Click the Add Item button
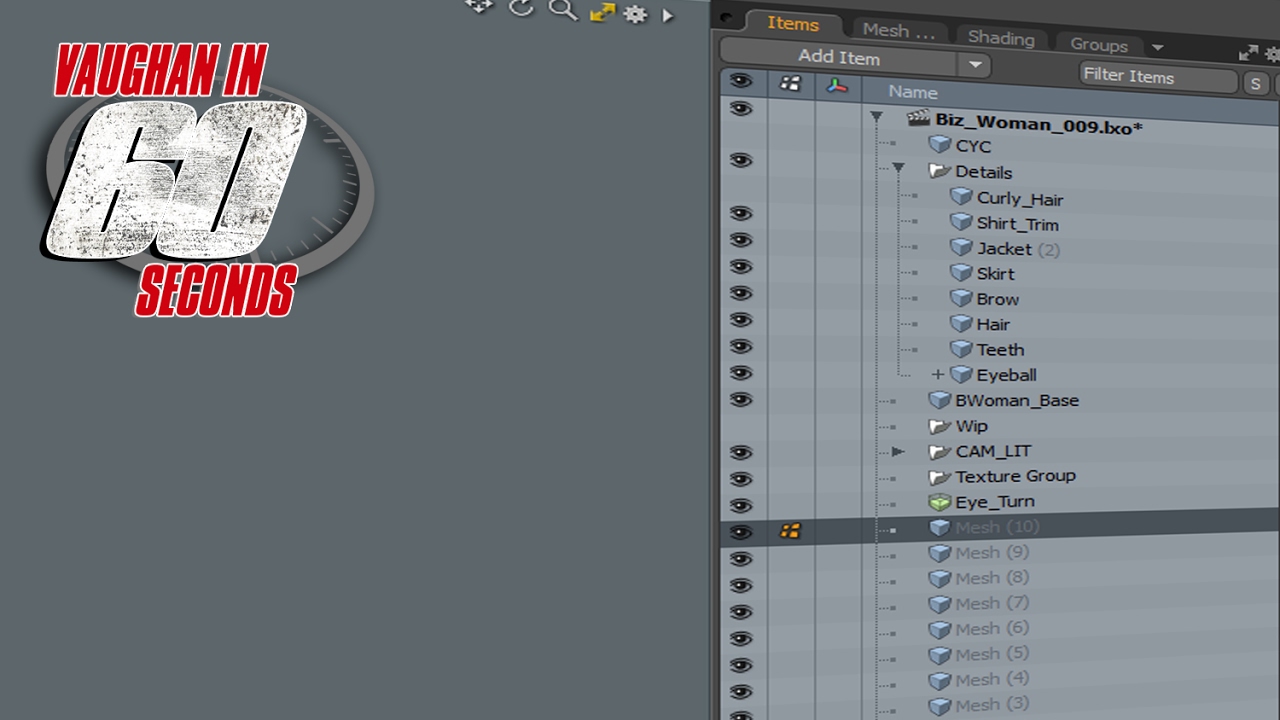This screenshot has width=1280, height=720. pos(839,58)
